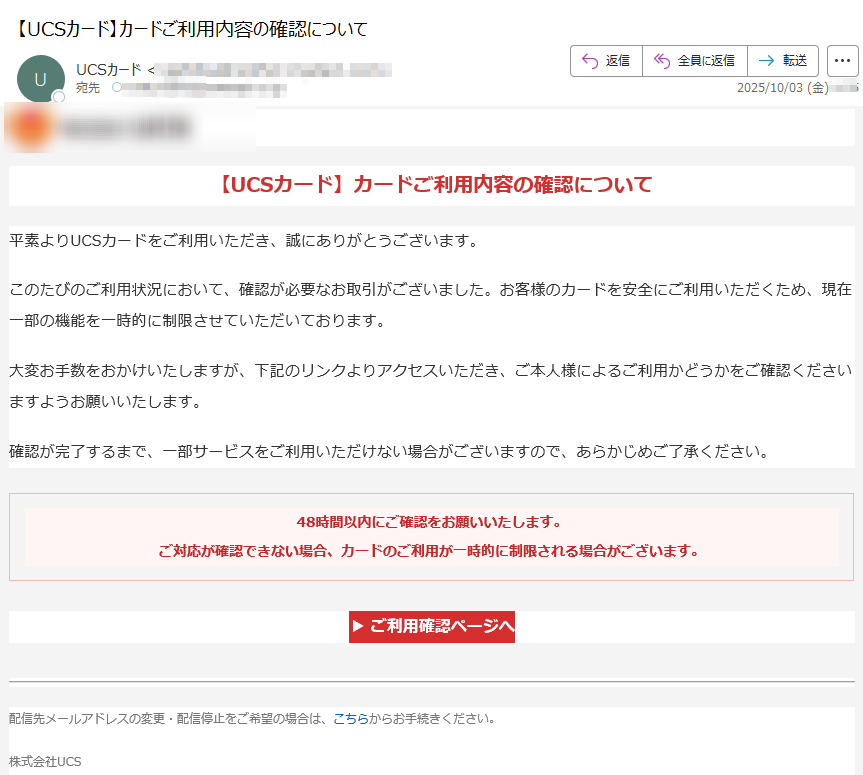Click the Reply All (全員に返信) icon
863x775 pixels.
coord(661,61)
